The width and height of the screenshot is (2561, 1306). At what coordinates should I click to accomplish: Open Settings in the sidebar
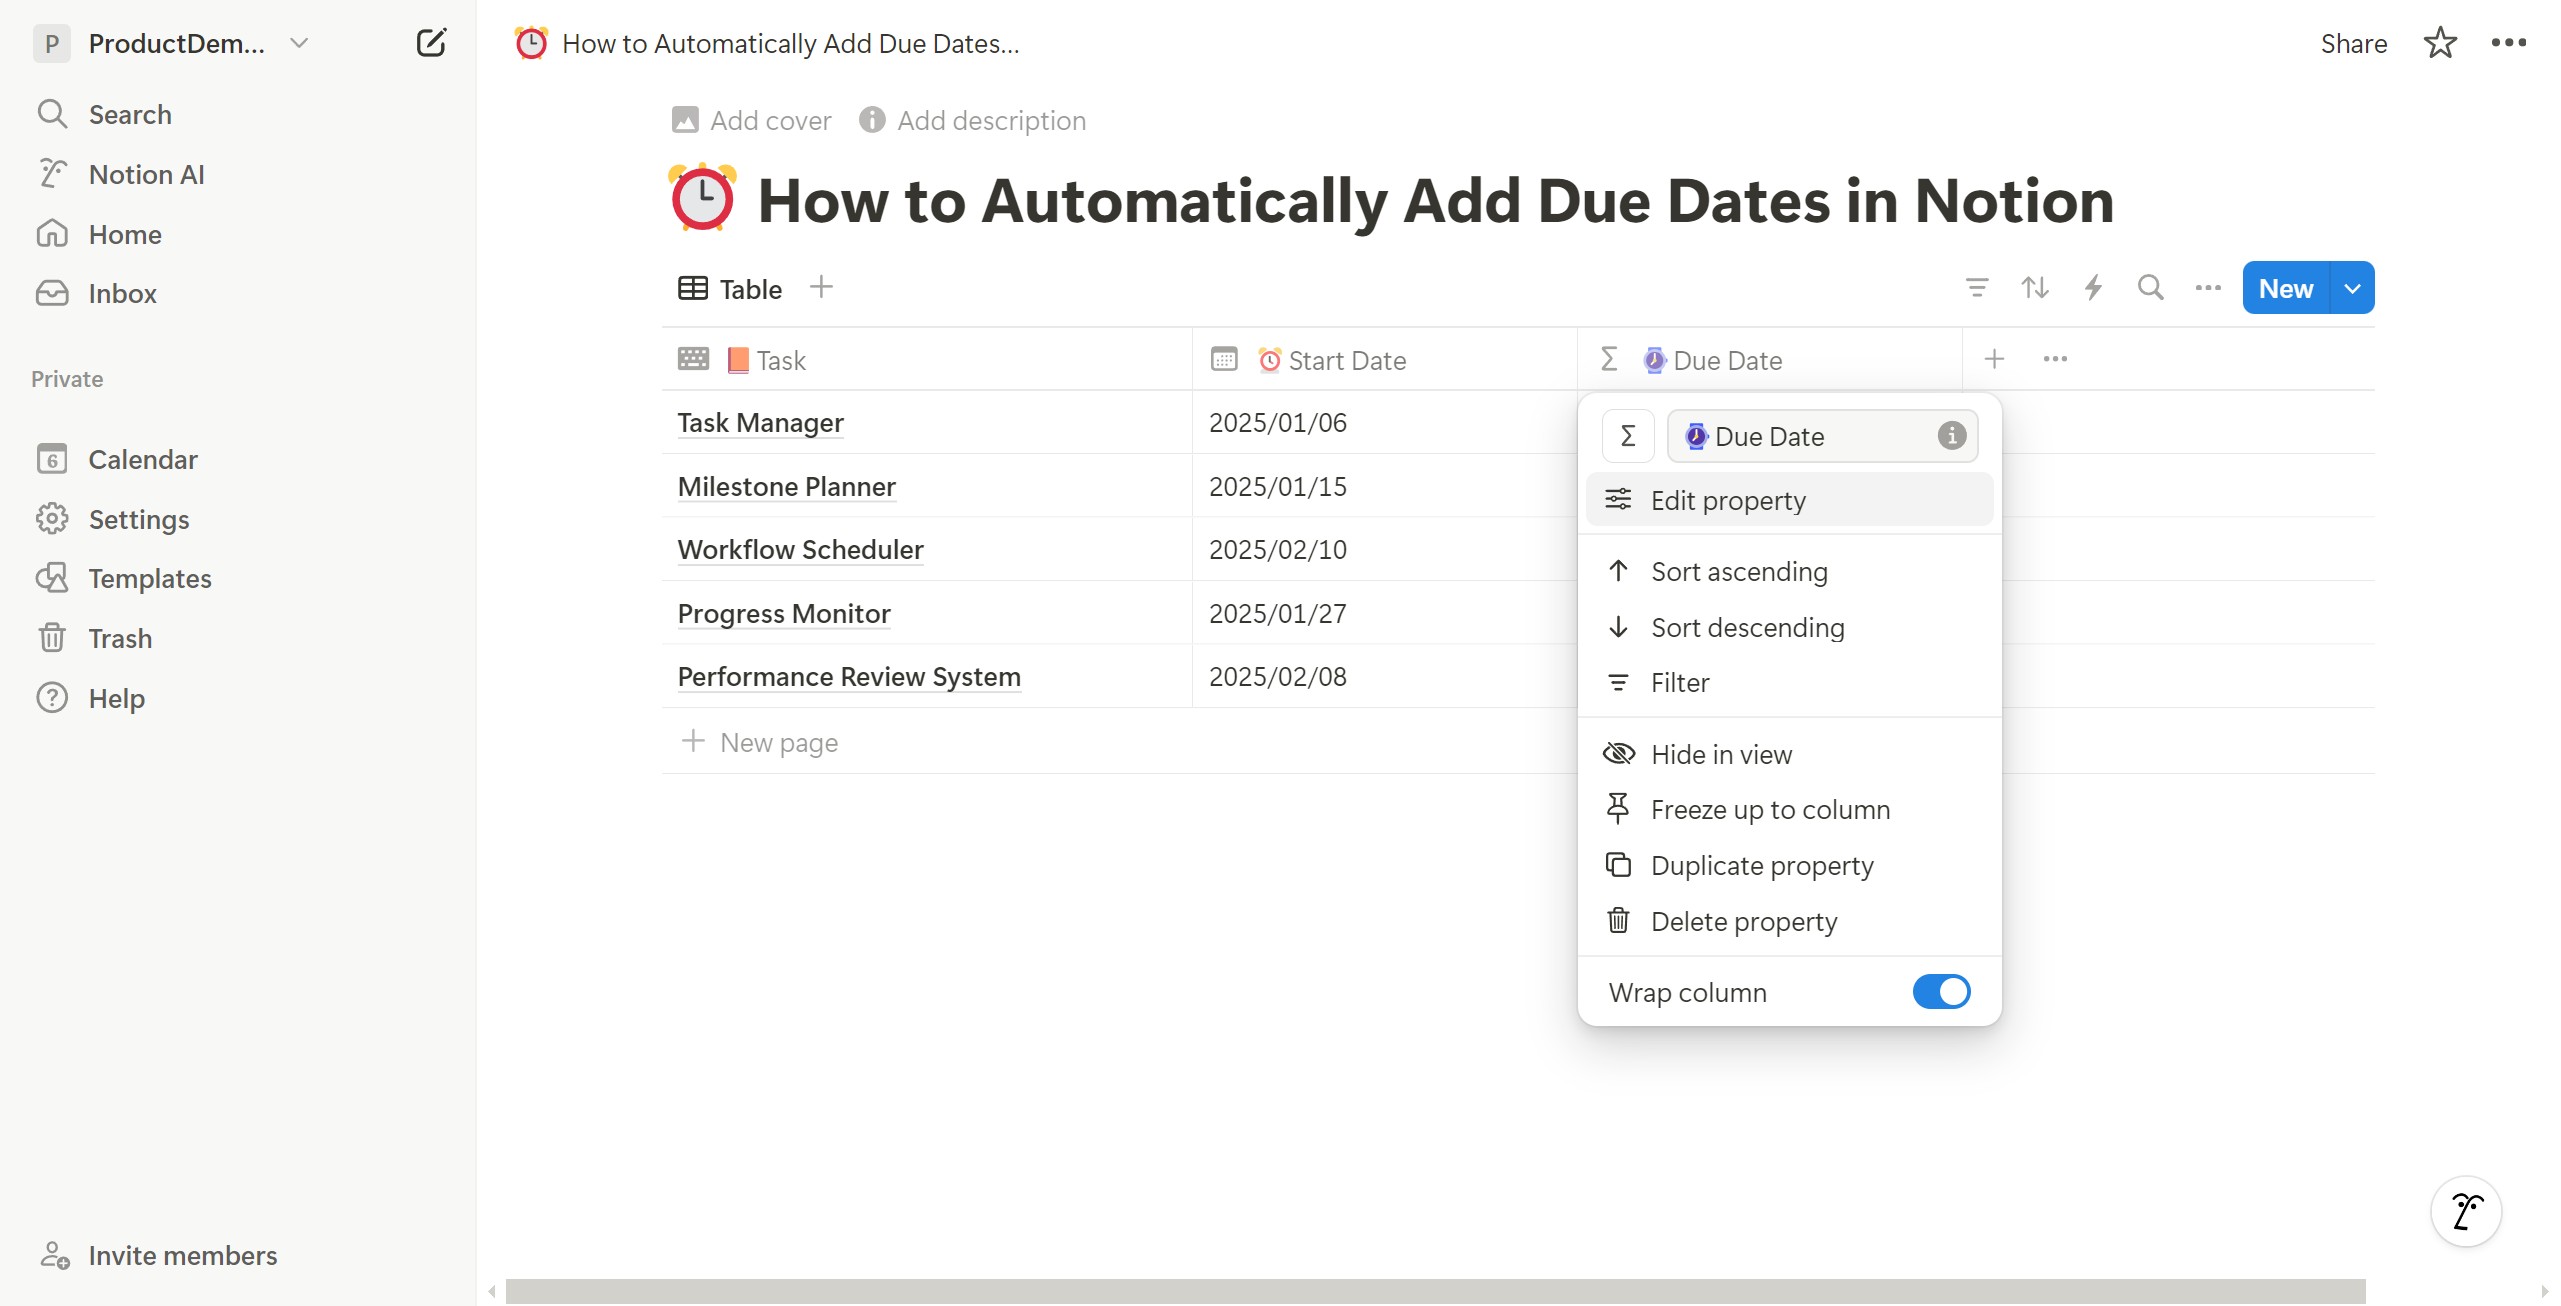[x=139, y=519]
